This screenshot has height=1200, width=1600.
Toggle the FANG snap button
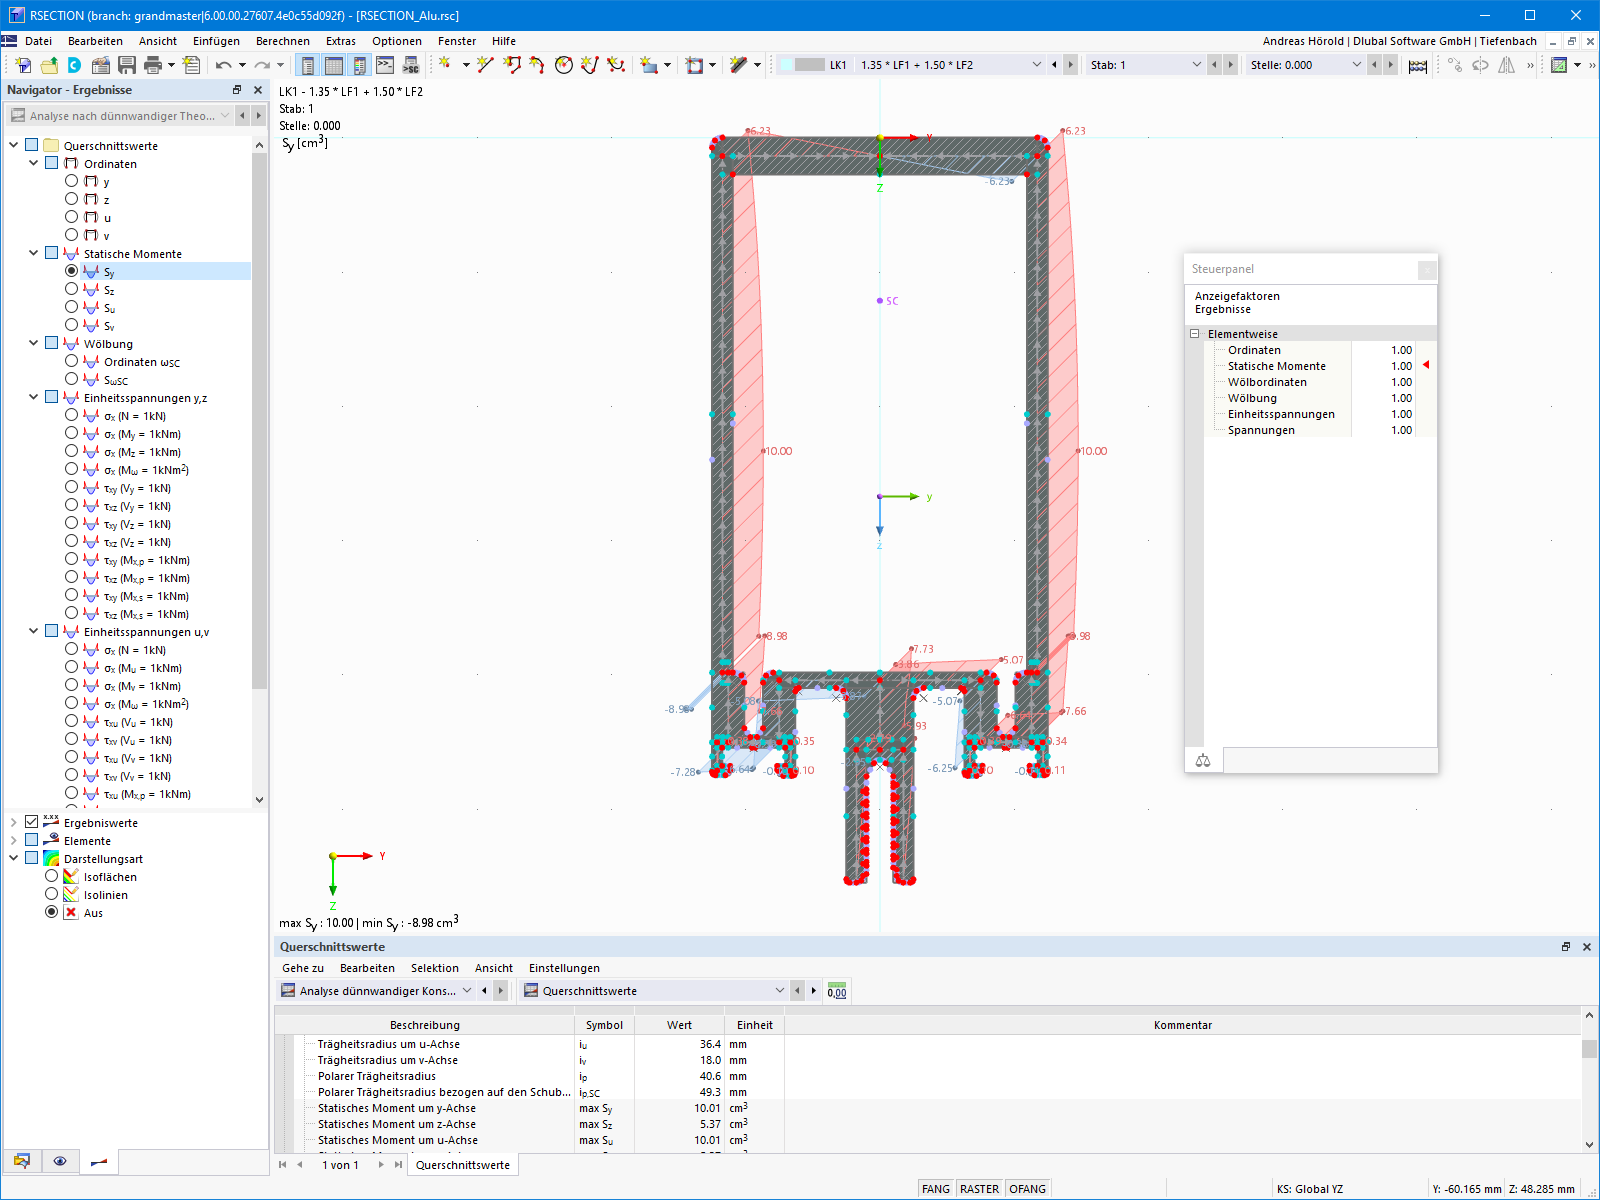tap(936, 1189)
